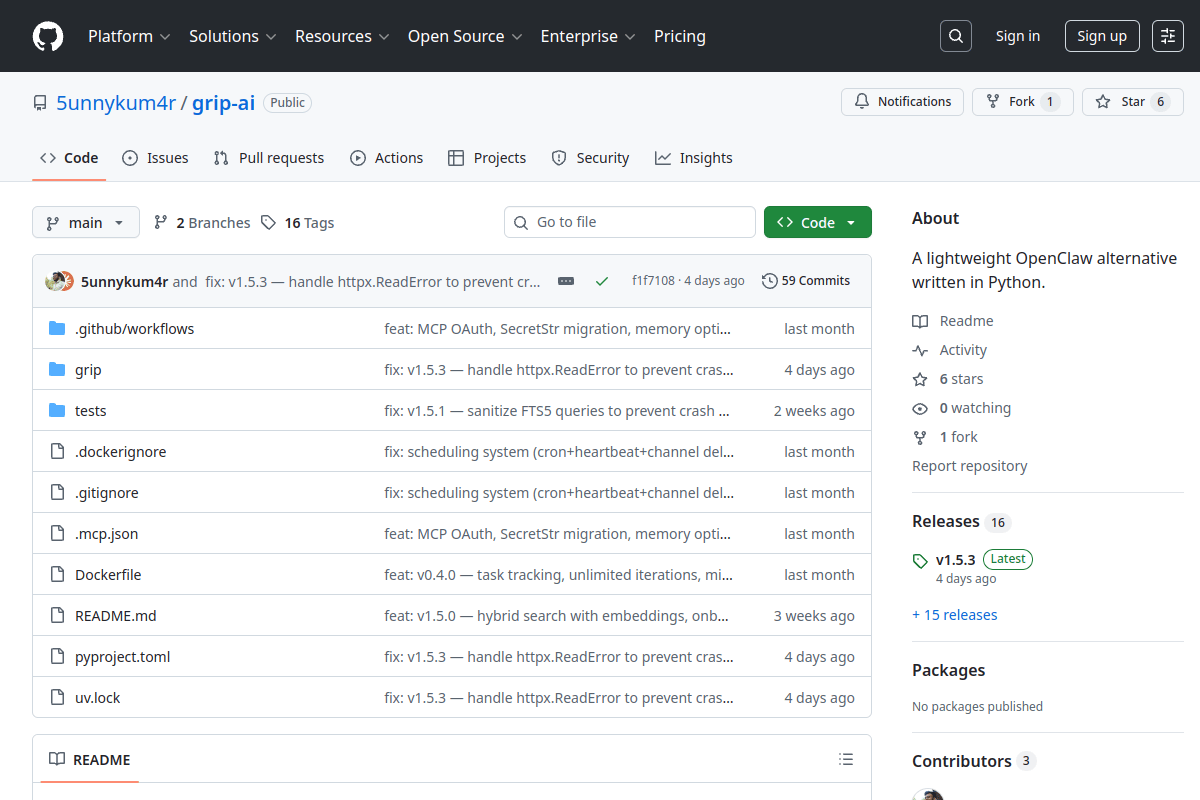Click the Go to file field
Image resolution: width=1200 pixels, height=800 pixels.
tap(629, 221)
